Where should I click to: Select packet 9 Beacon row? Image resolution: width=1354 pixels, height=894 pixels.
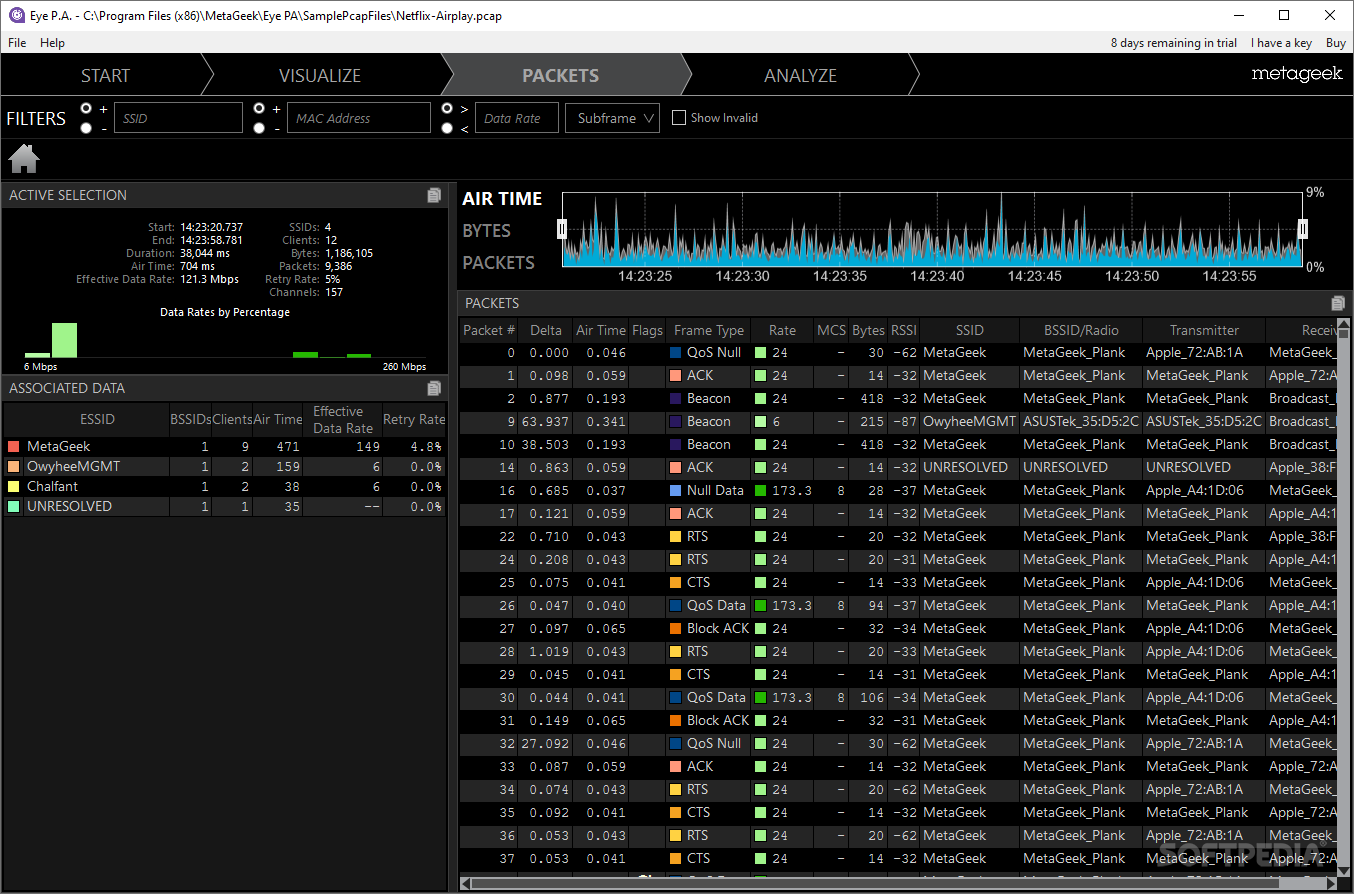click(x=898, y=422)
